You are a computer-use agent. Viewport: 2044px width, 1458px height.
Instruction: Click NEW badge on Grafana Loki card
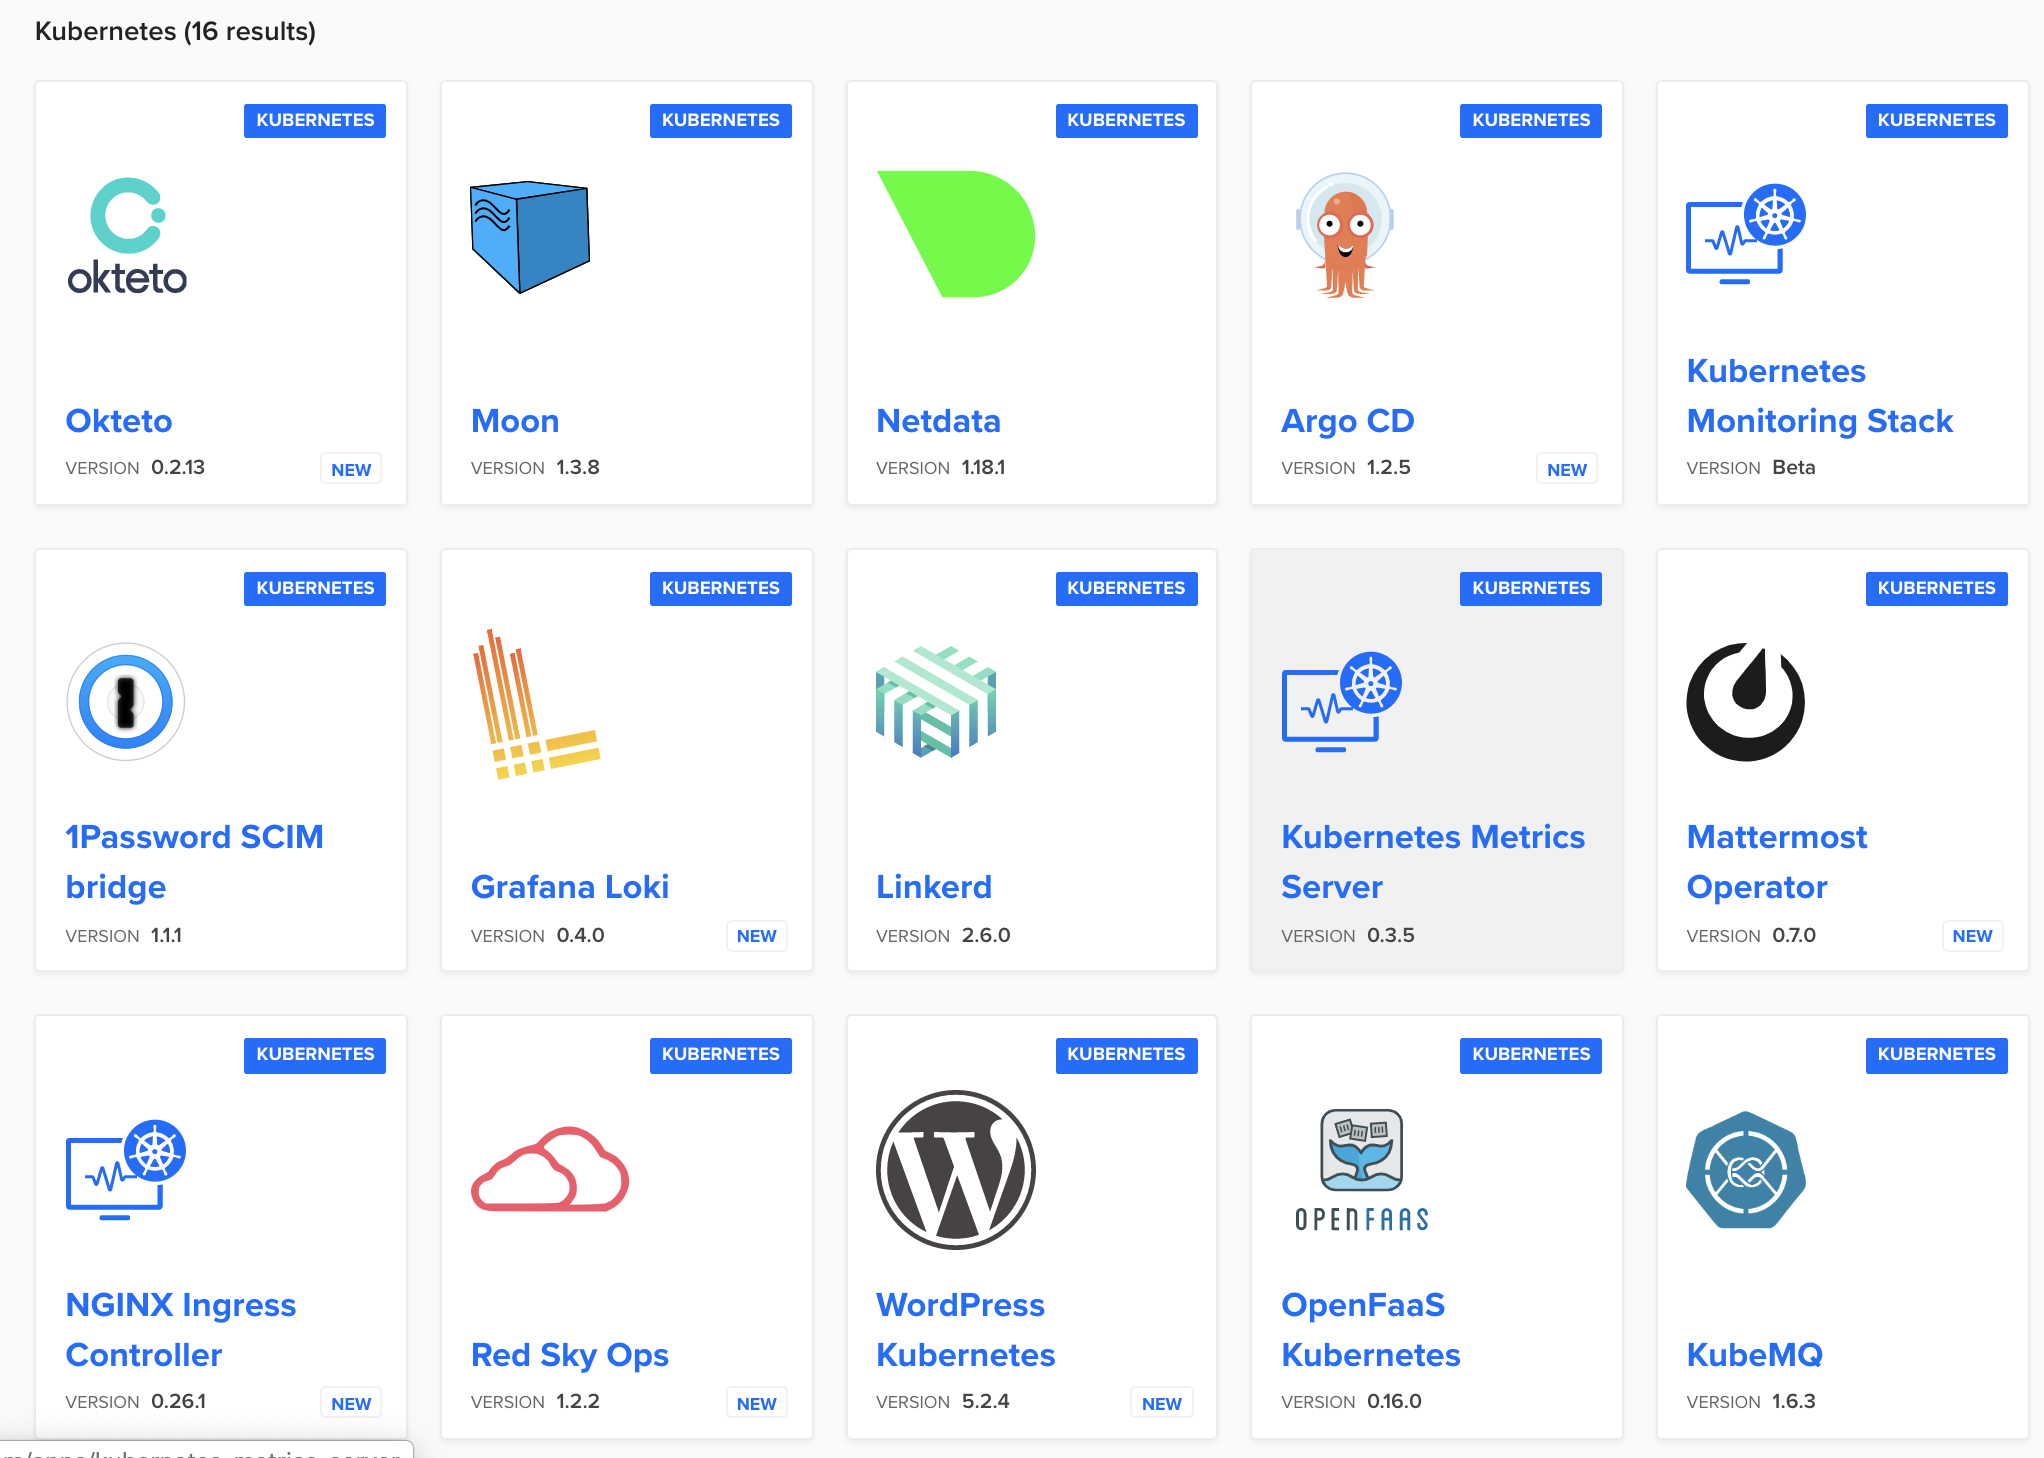point(756,936)
